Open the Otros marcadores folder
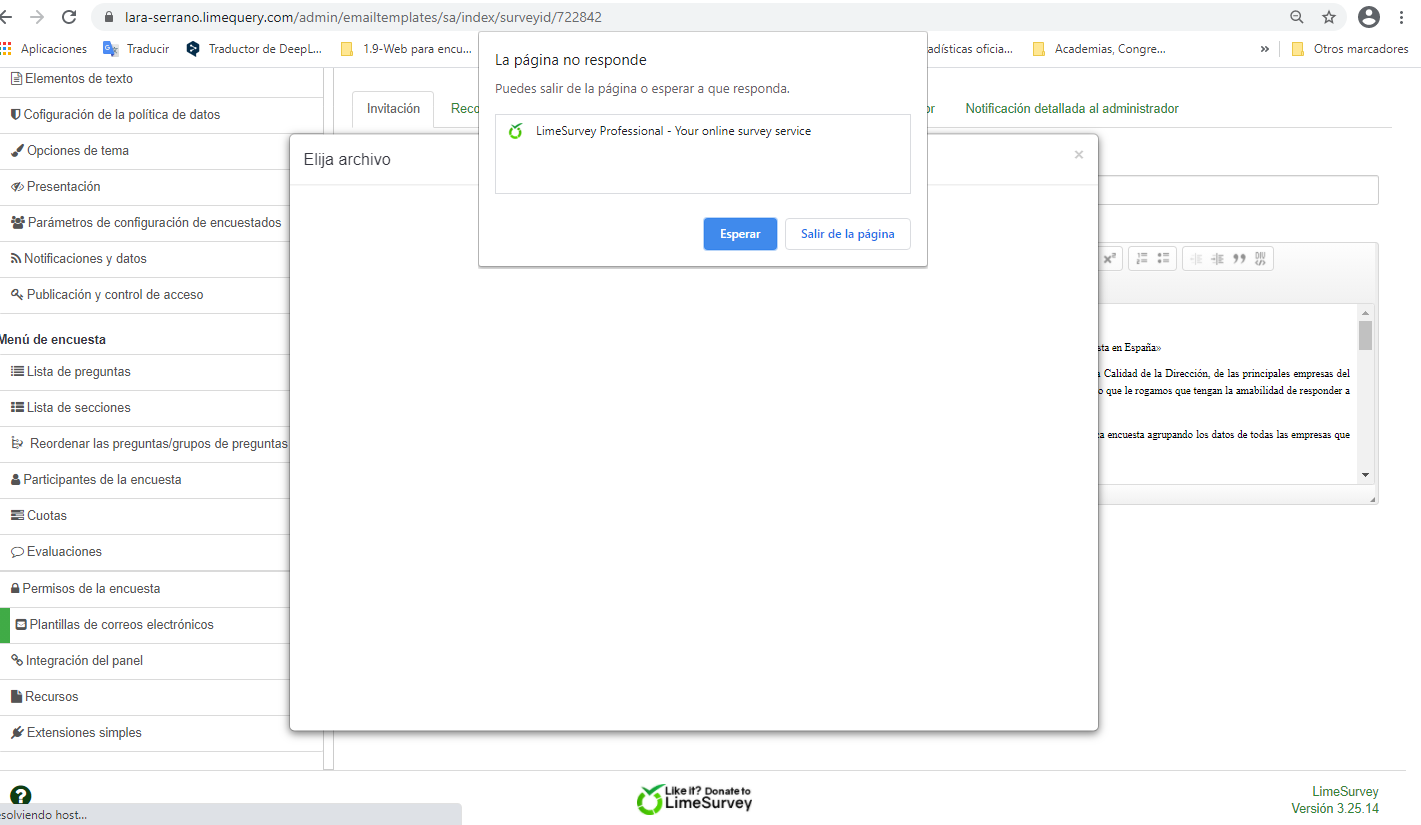This screenshot has width=1421, height=825. point(1349,48)
